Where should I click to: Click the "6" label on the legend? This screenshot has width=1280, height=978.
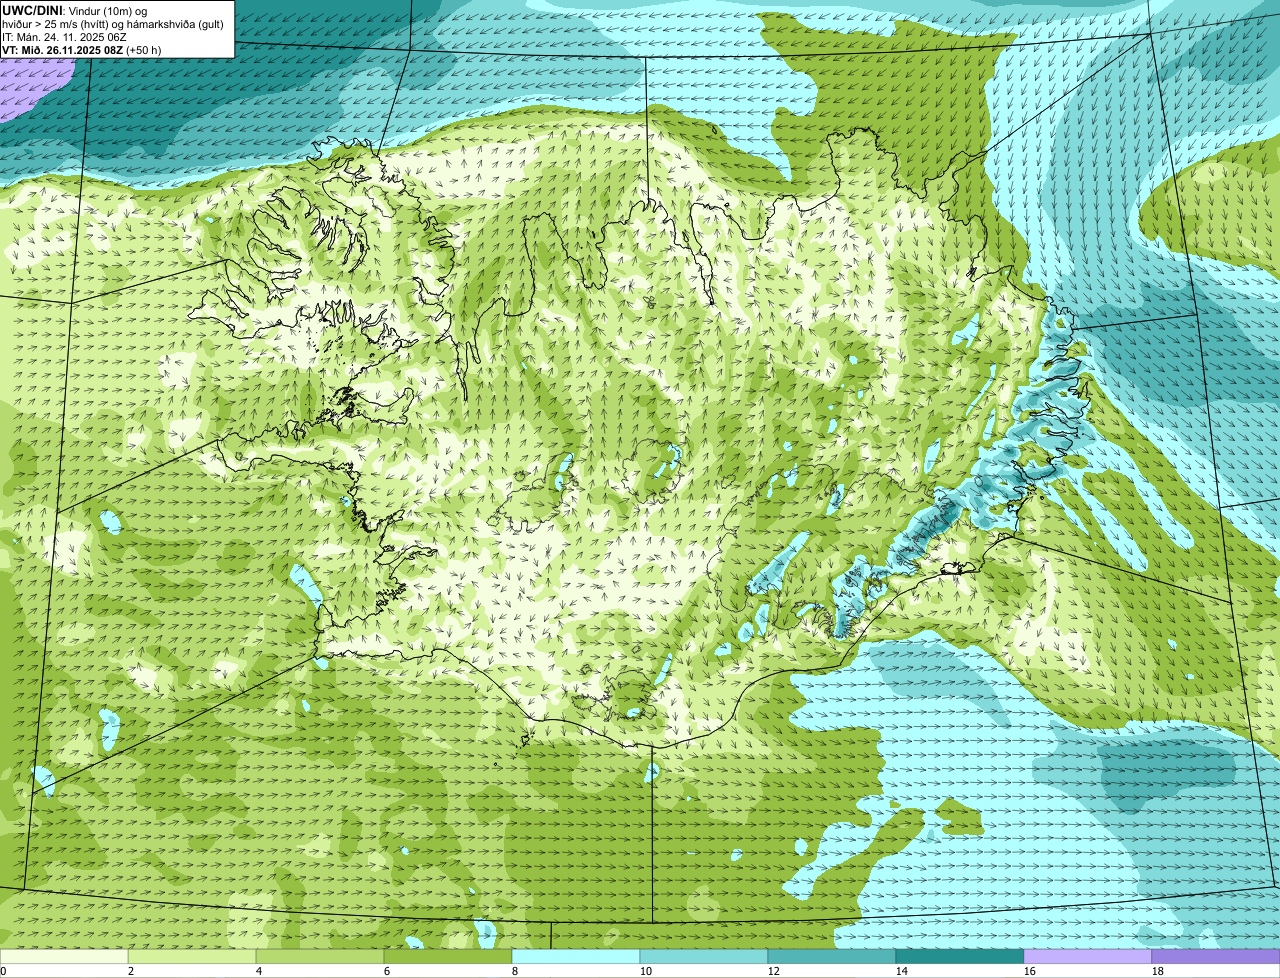coord(387,971)
